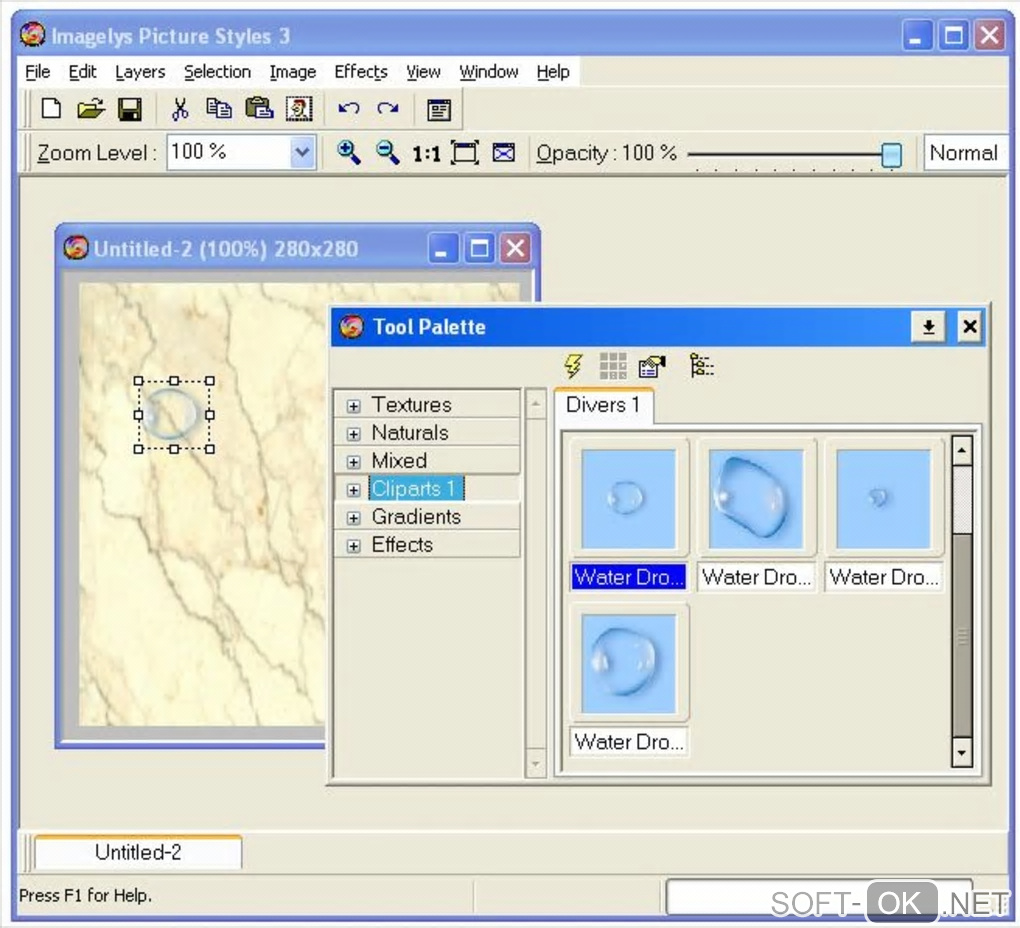This screenshot has height=928, width=1020.
Task: Click the Opacity slider handle
Action: (891, 155)
